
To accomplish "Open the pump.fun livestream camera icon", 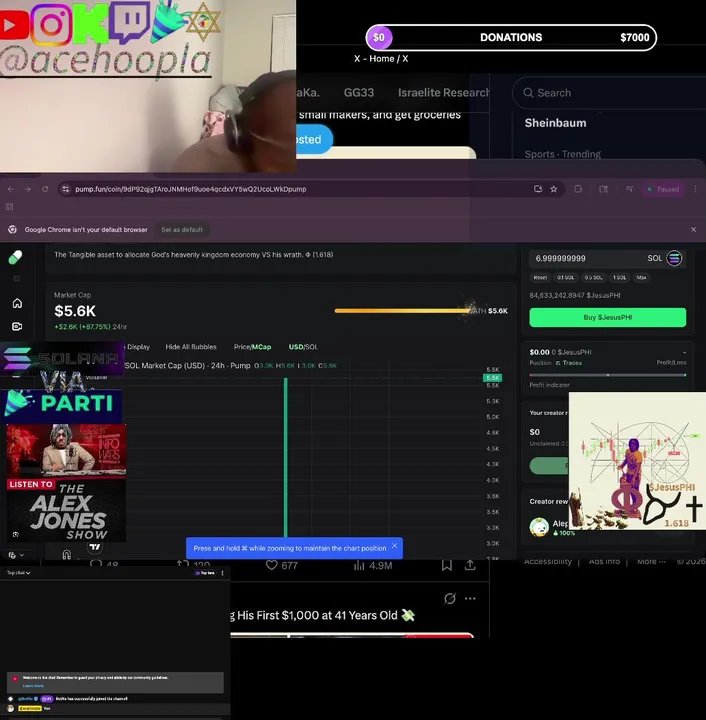I will 17,326.
